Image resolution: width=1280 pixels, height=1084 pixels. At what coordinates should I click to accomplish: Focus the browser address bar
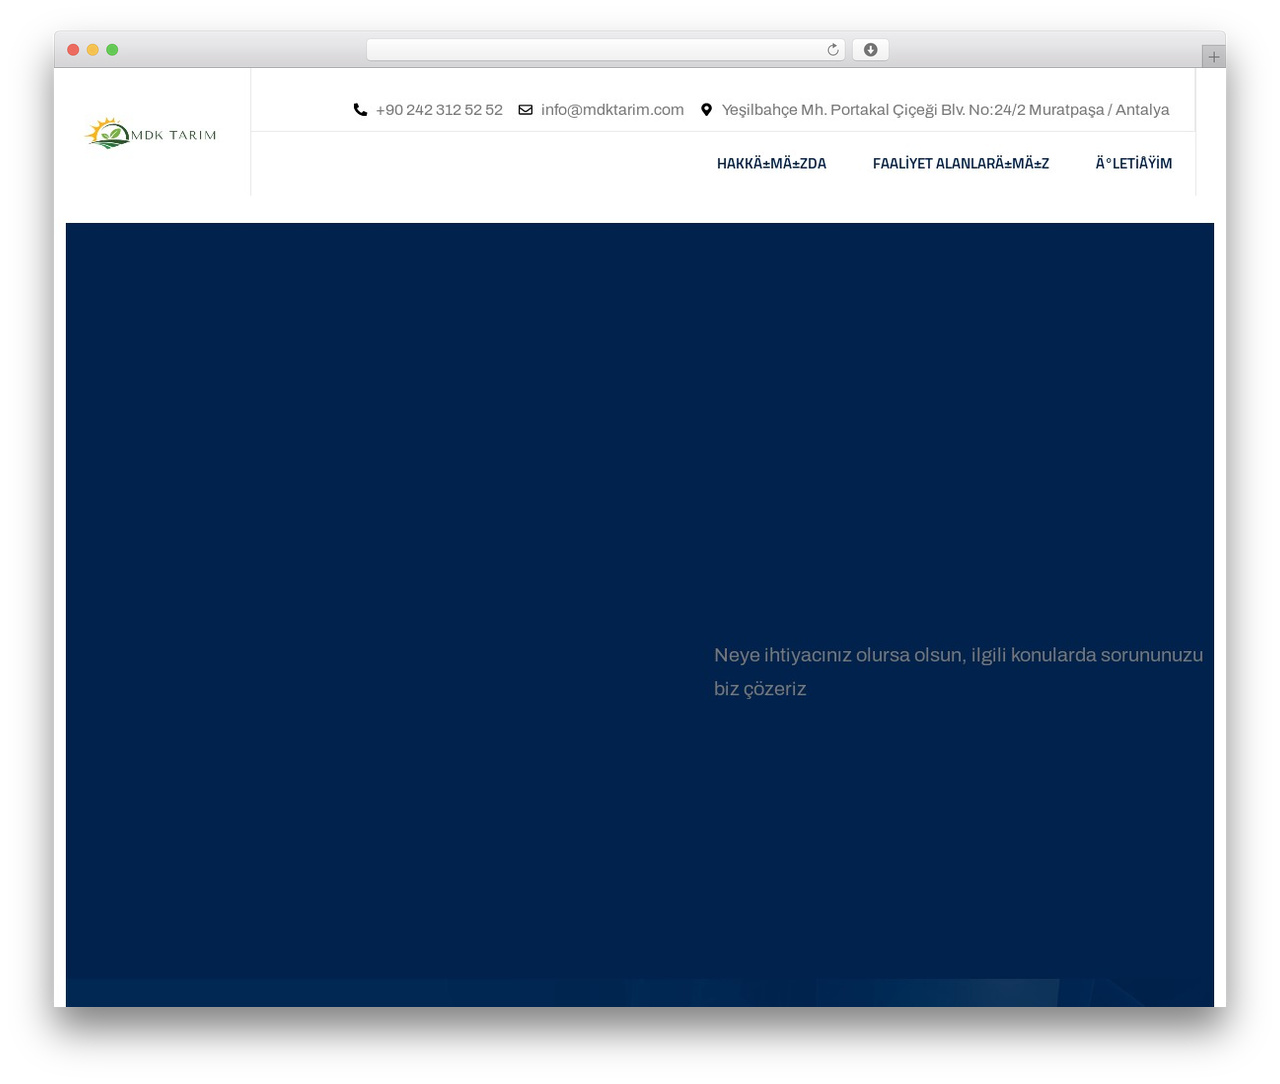pyautogui.click(x=605, y=50)
